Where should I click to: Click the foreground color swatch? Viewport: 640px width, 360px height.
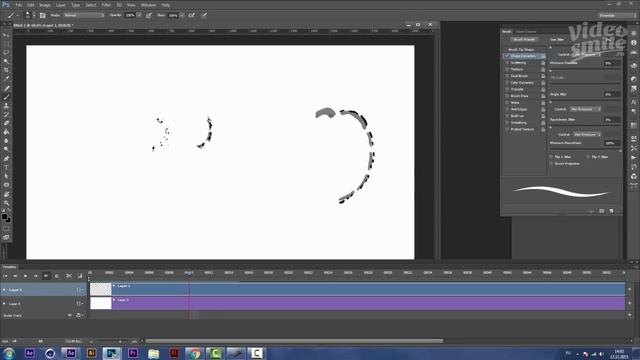(x=4, y=217)
